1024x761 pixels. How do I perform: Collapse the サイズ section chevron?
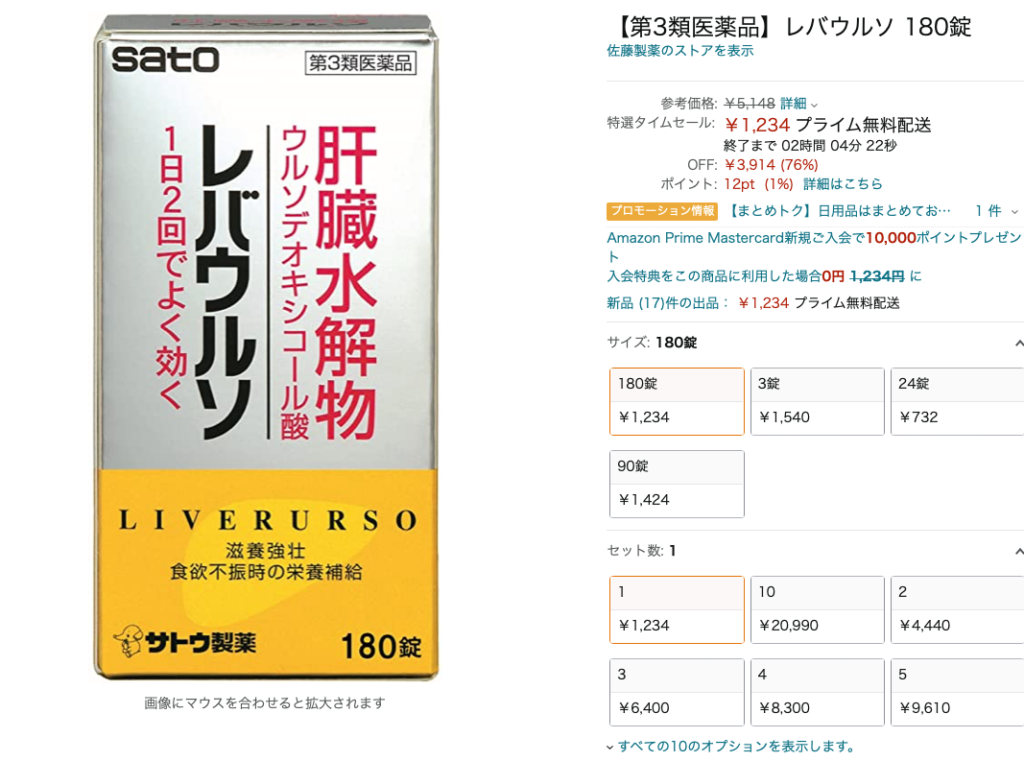pyautogui.click(x=1018, y=344)
